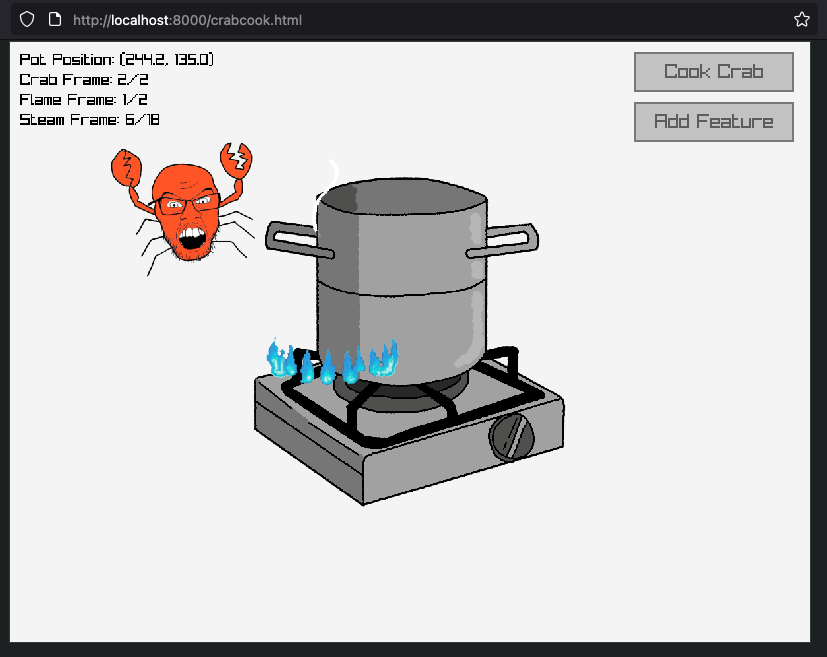Bookmark this page with the star icon
The width and height of the screenshot is (827, 657).
pyautogui.click(x=802, y=20)
